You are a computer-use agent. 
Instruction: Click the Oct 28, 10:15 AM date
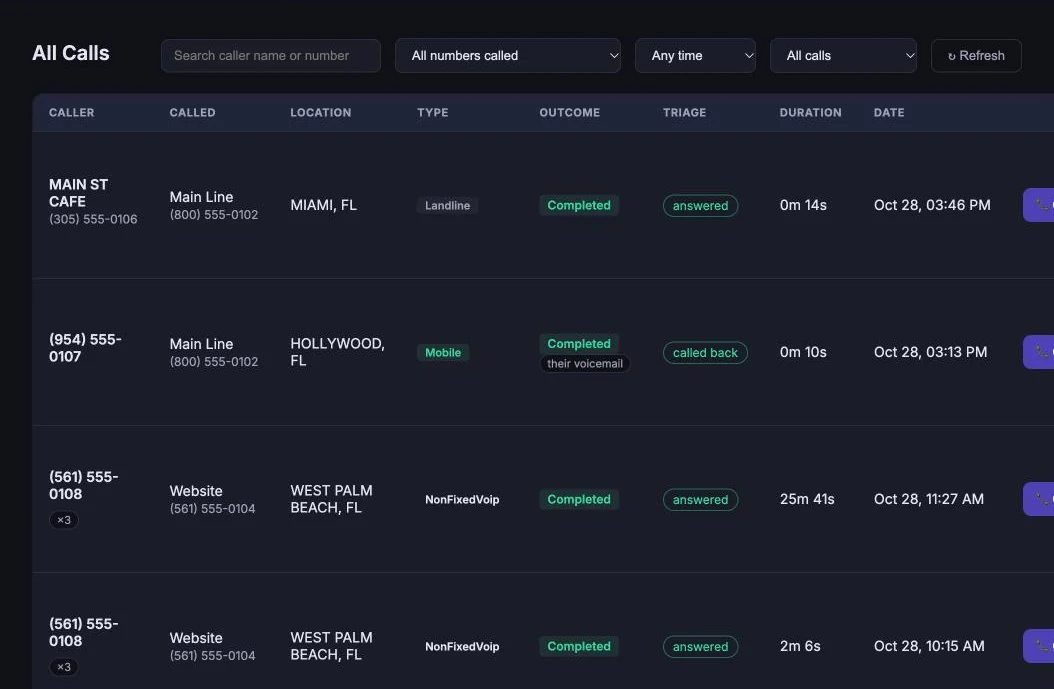[x=929, y=646]
